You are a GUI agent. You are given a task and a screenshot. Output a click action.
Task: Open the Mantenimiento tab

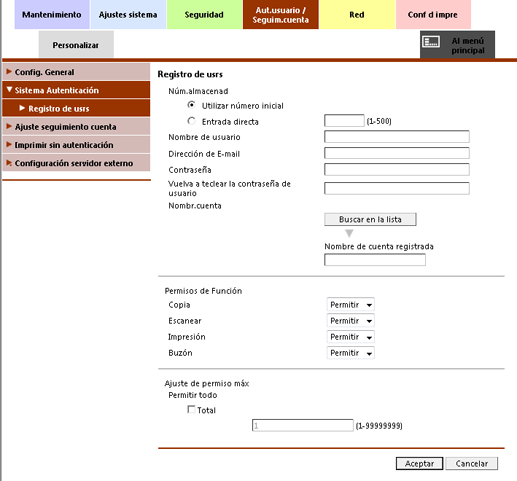click(52, 15)
